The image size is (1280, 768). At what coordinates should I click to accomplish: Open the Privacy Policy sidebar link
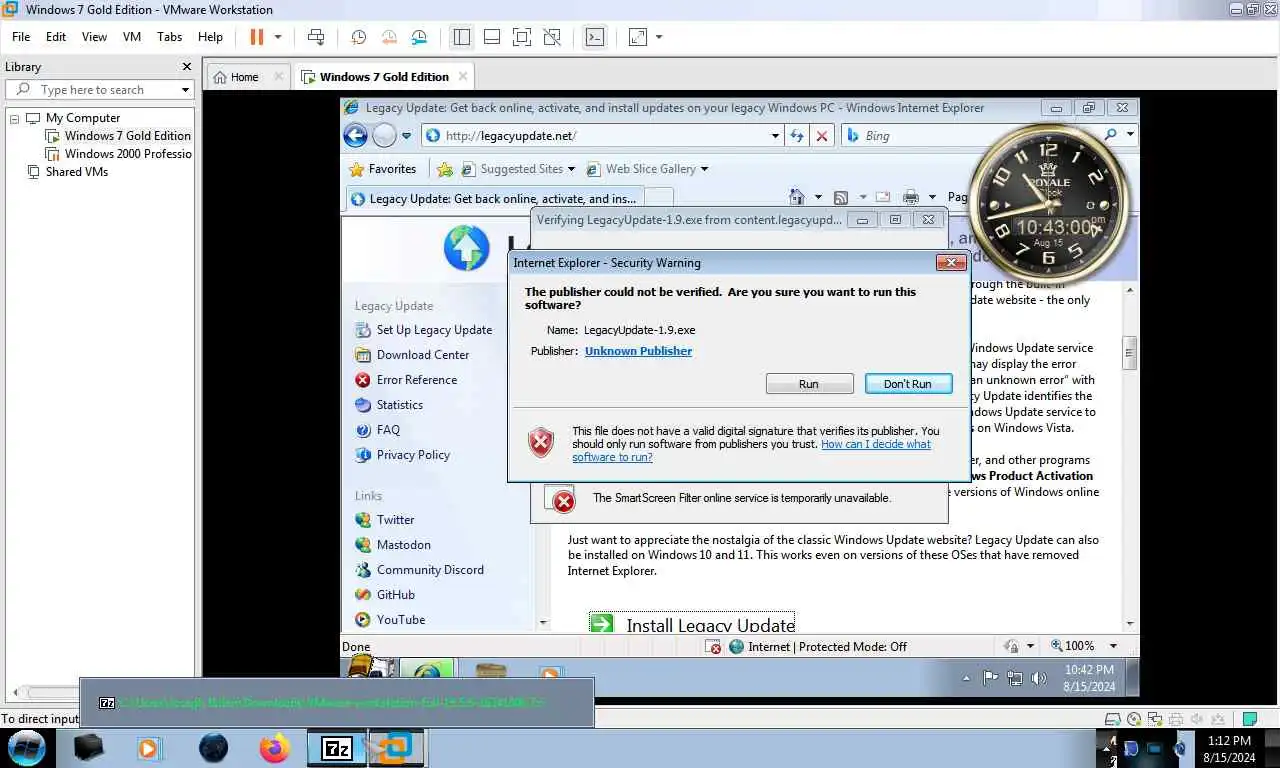pyautogui.click(x=413, y=455)
